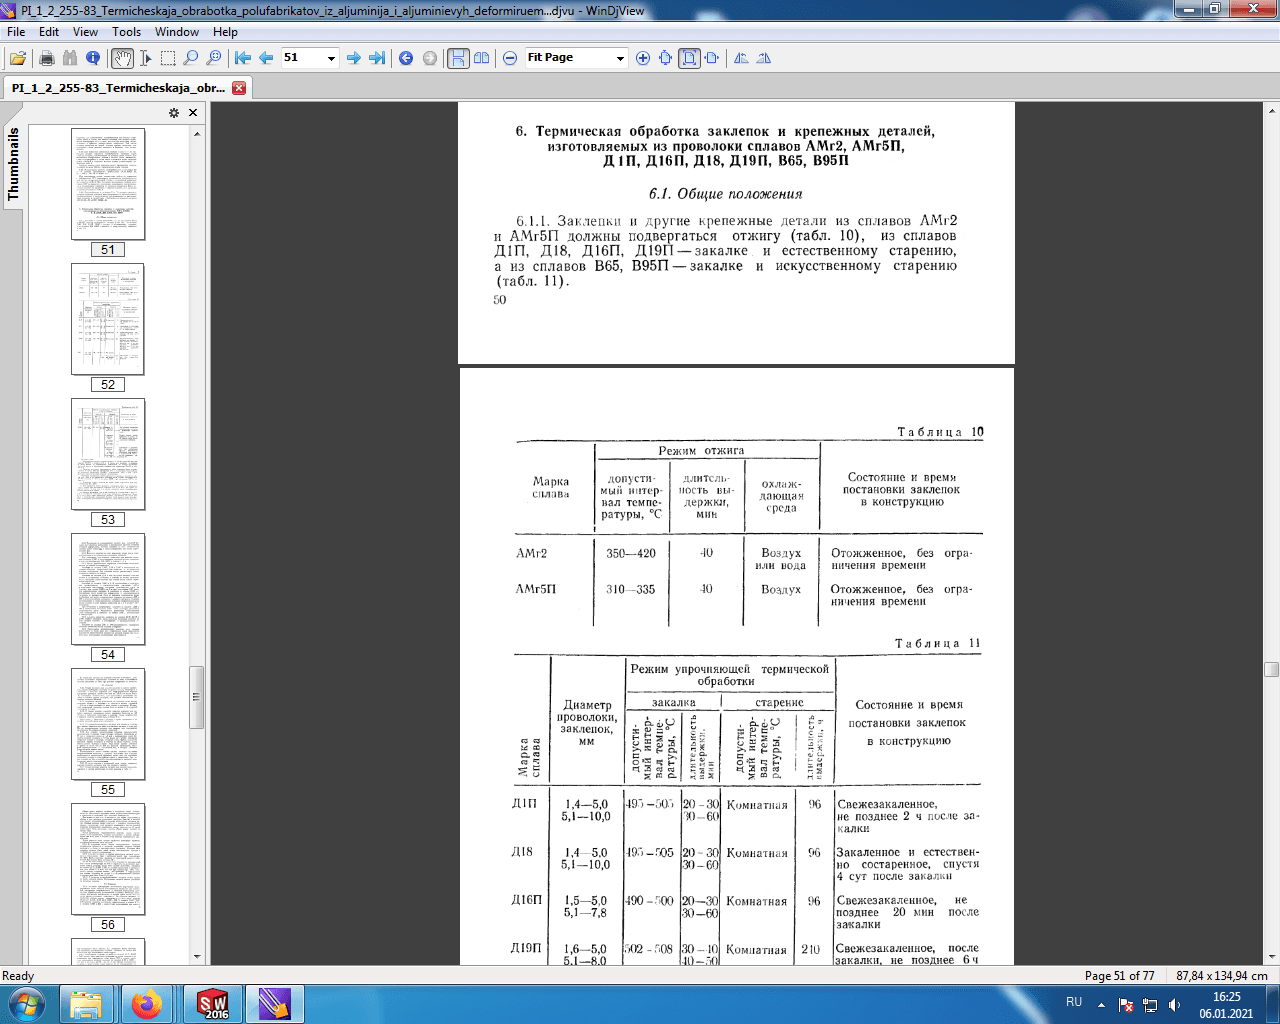Rotate page left icon
Image resolution: width=1280 pixels, height=1024 pixels.
tap(741, 58)
